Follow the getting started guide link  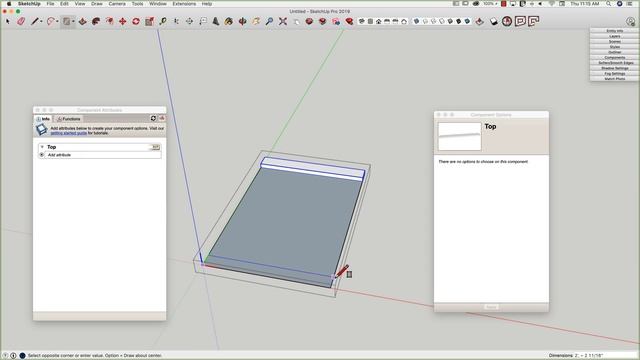69,133
